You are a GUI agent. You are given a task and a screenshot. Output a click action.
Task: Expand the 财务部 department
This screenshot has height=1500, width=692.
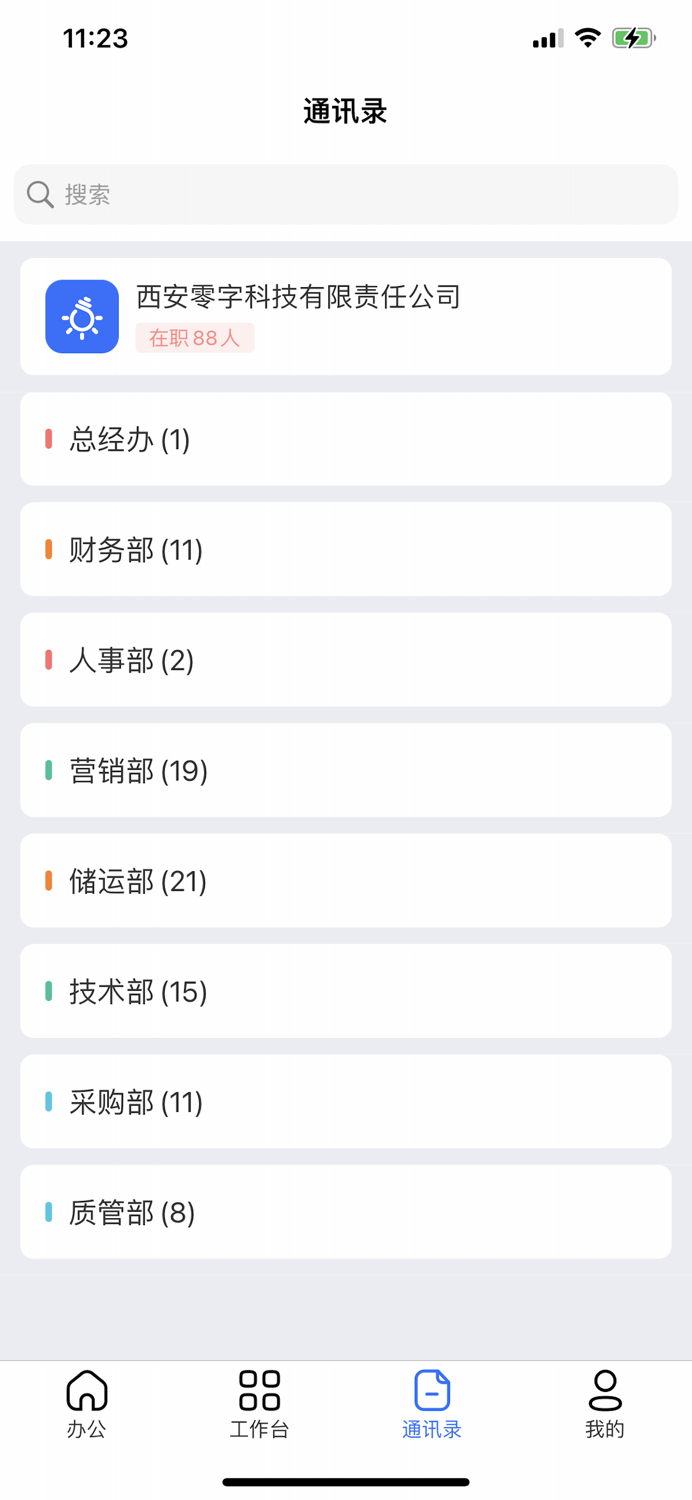[x=345, y=548]
